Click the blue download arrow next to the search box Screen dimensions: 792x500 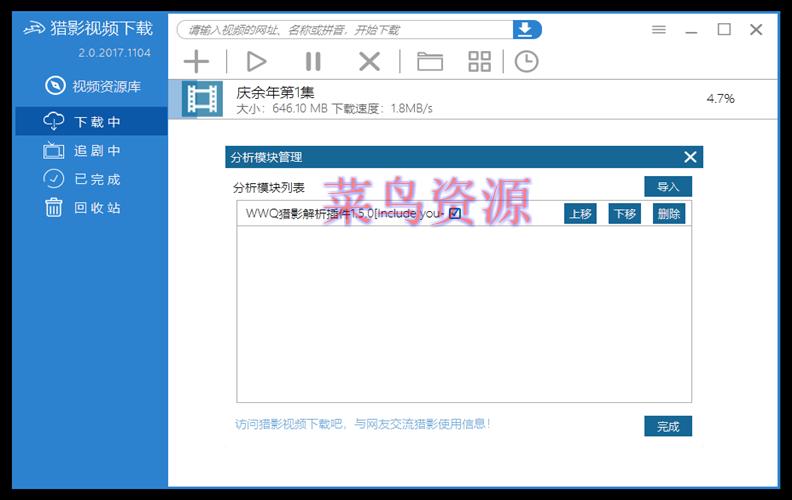(526, 29)
